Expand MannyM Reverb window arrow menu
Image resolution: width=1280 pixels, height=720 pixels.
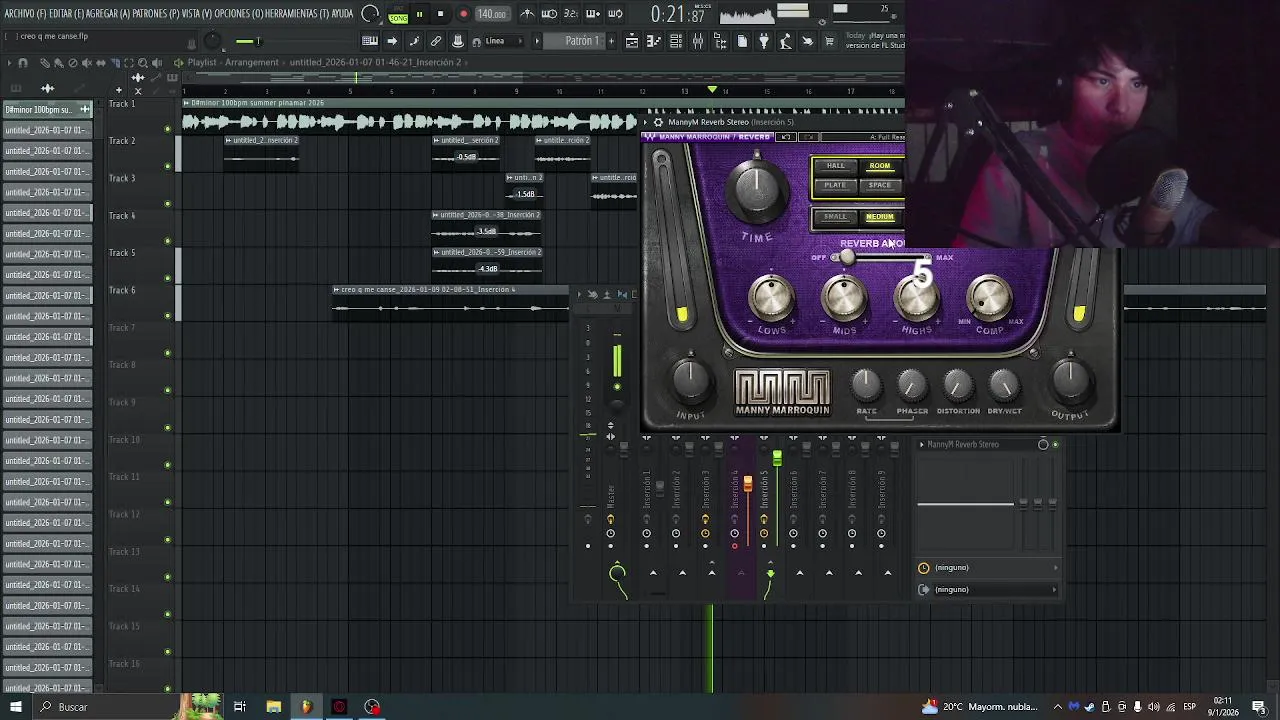click(646, 122)
